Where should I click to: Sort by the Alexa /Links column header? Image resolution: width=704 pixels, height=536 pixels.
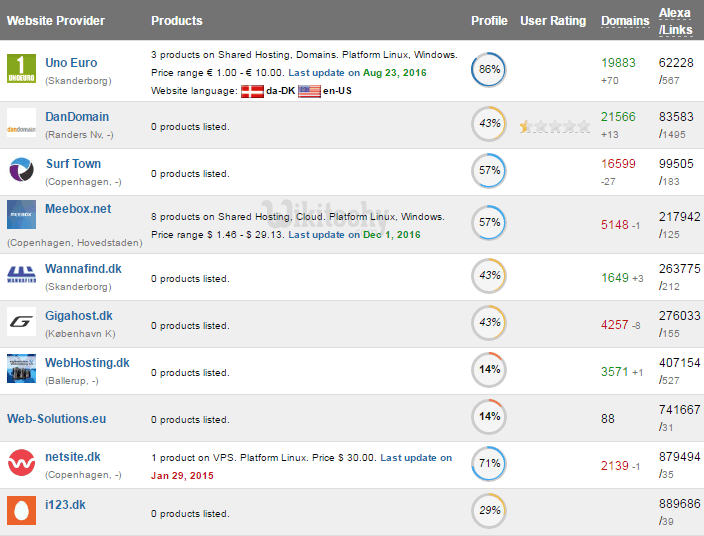pyautogui.click(x=675, y=21)
